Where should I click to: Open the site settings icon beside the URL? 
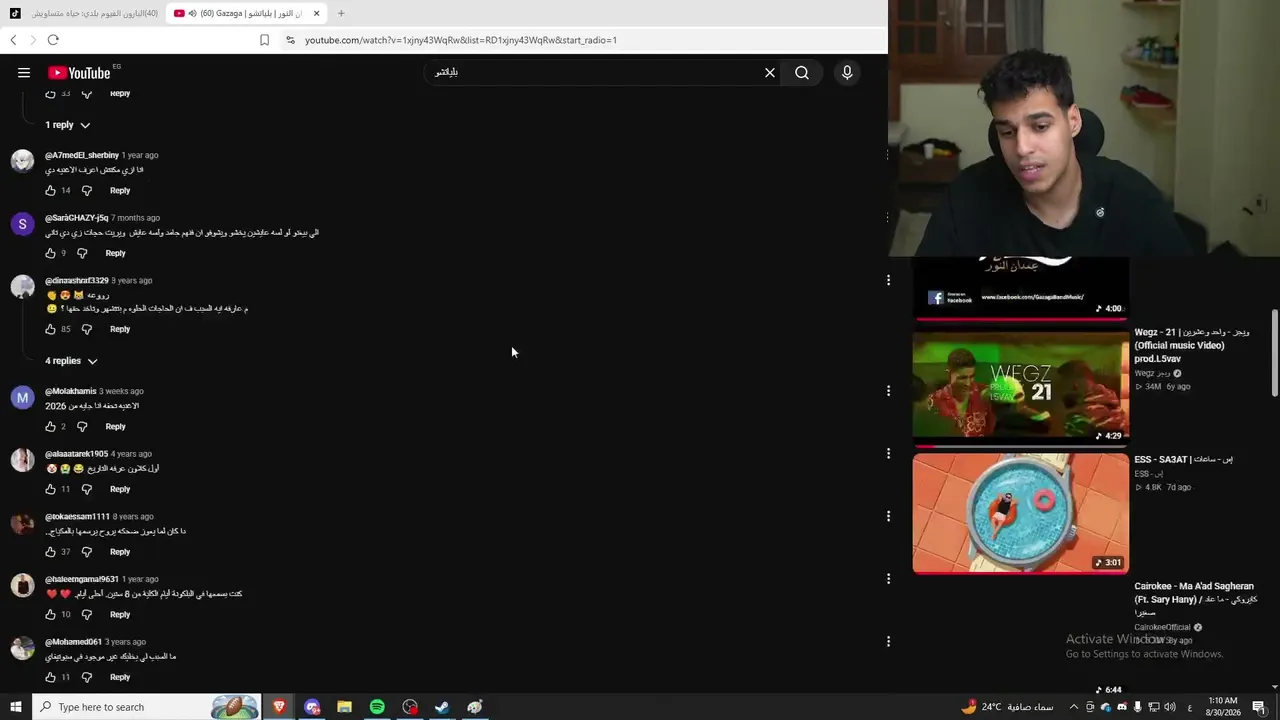coord(290,40)
